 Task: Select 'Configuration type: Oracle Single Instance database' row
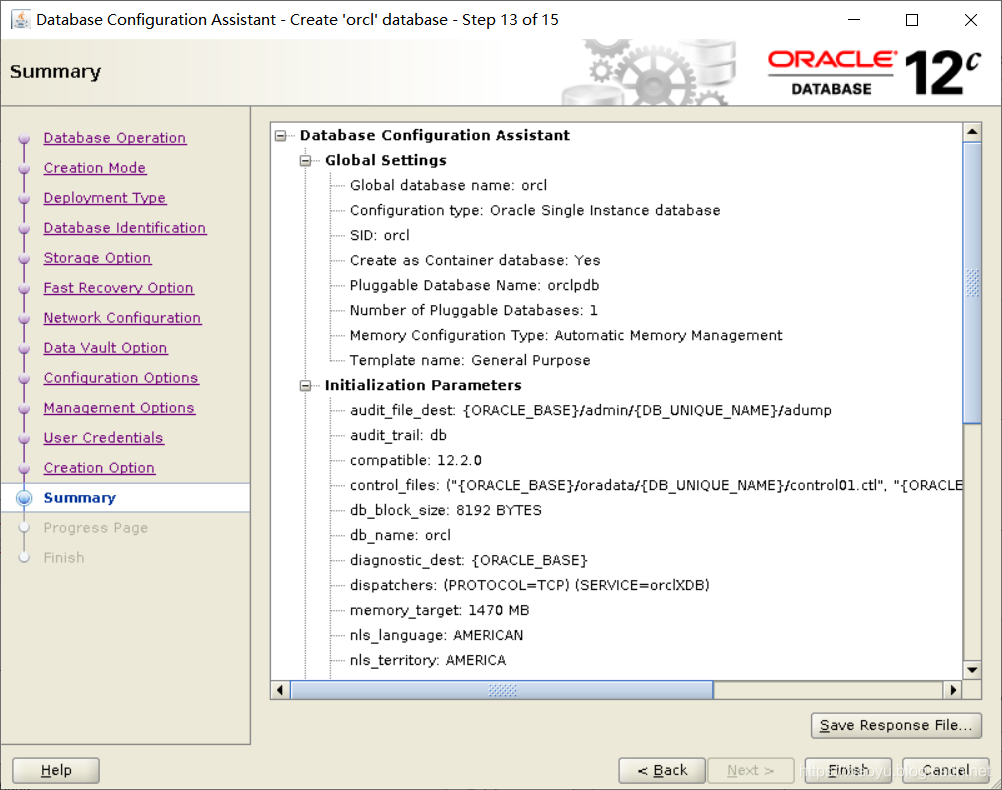[535, 210]
